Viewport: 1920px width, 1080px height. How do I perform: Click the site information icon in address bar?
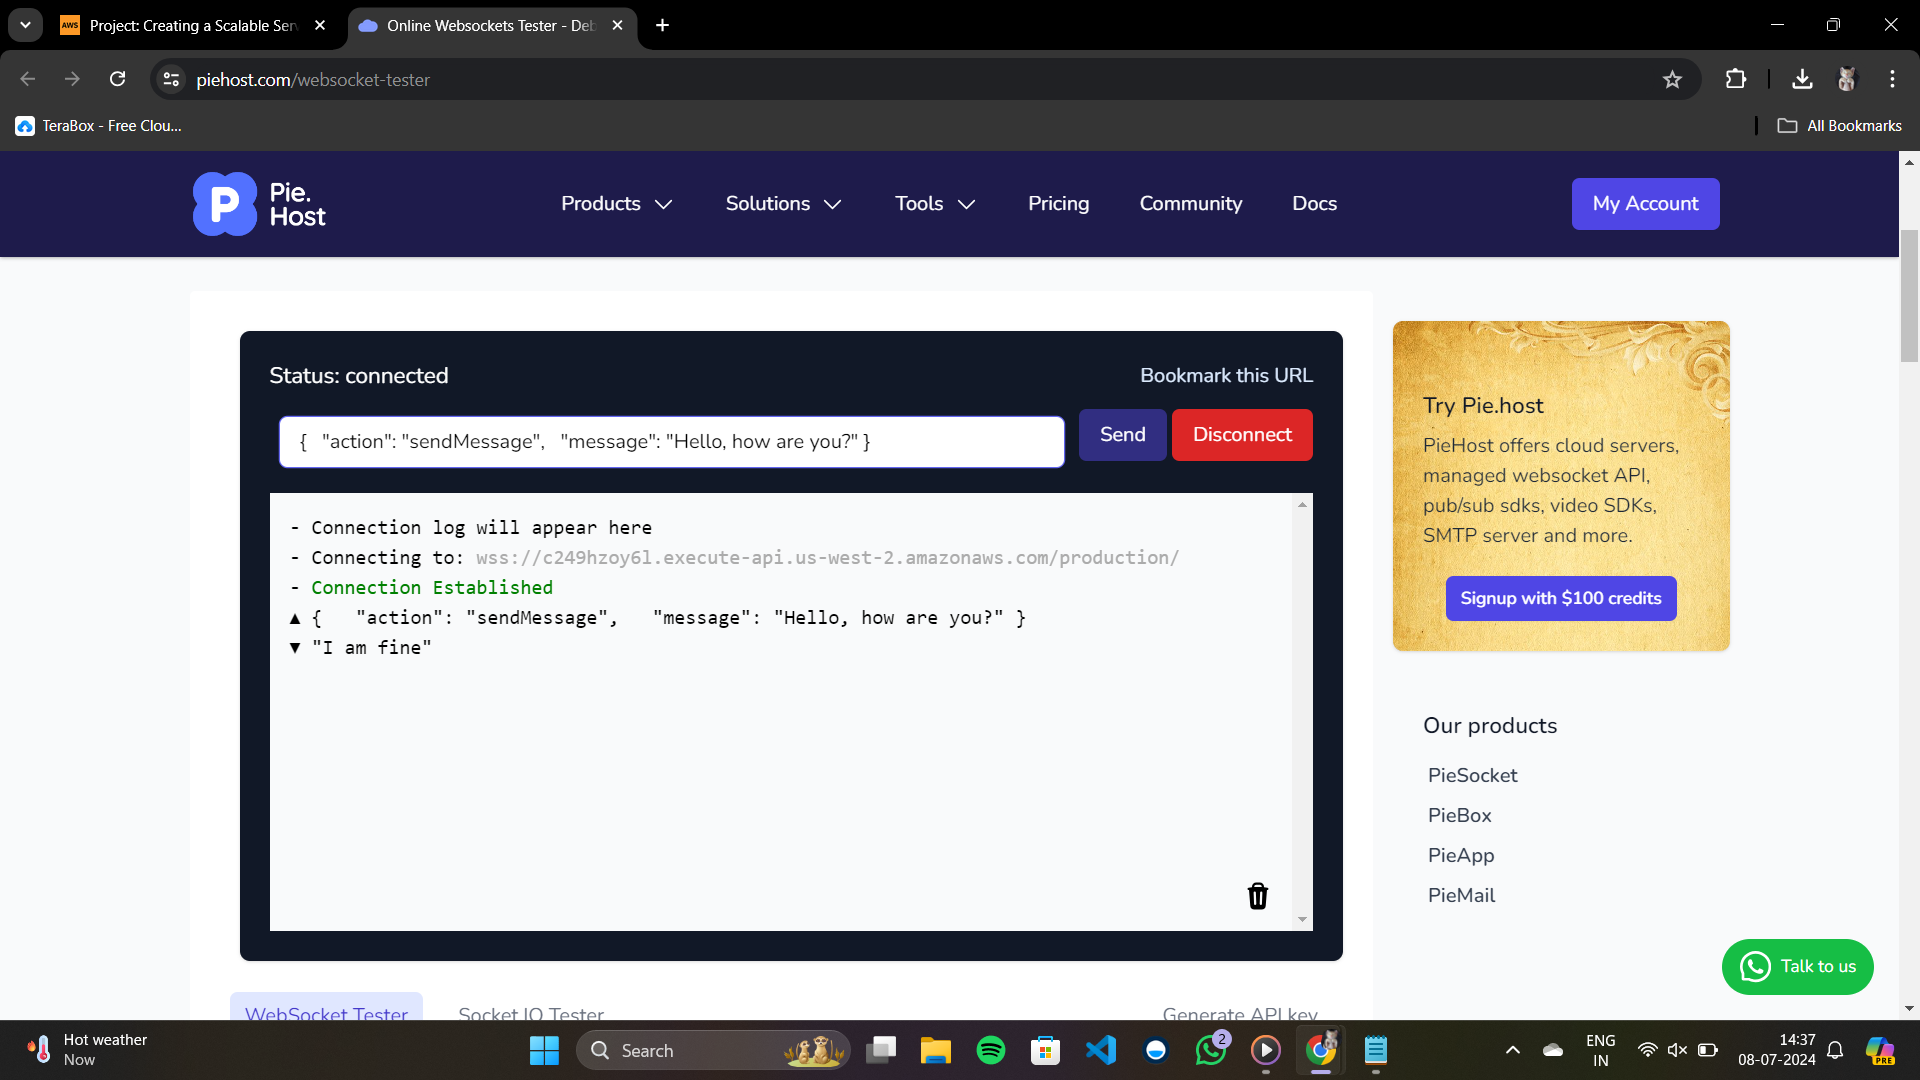[172, 79]
